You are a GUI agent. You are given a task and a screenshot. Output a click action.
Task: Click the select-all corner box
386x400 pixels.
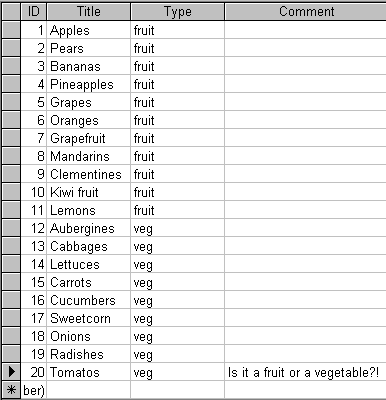pos(11,11)
